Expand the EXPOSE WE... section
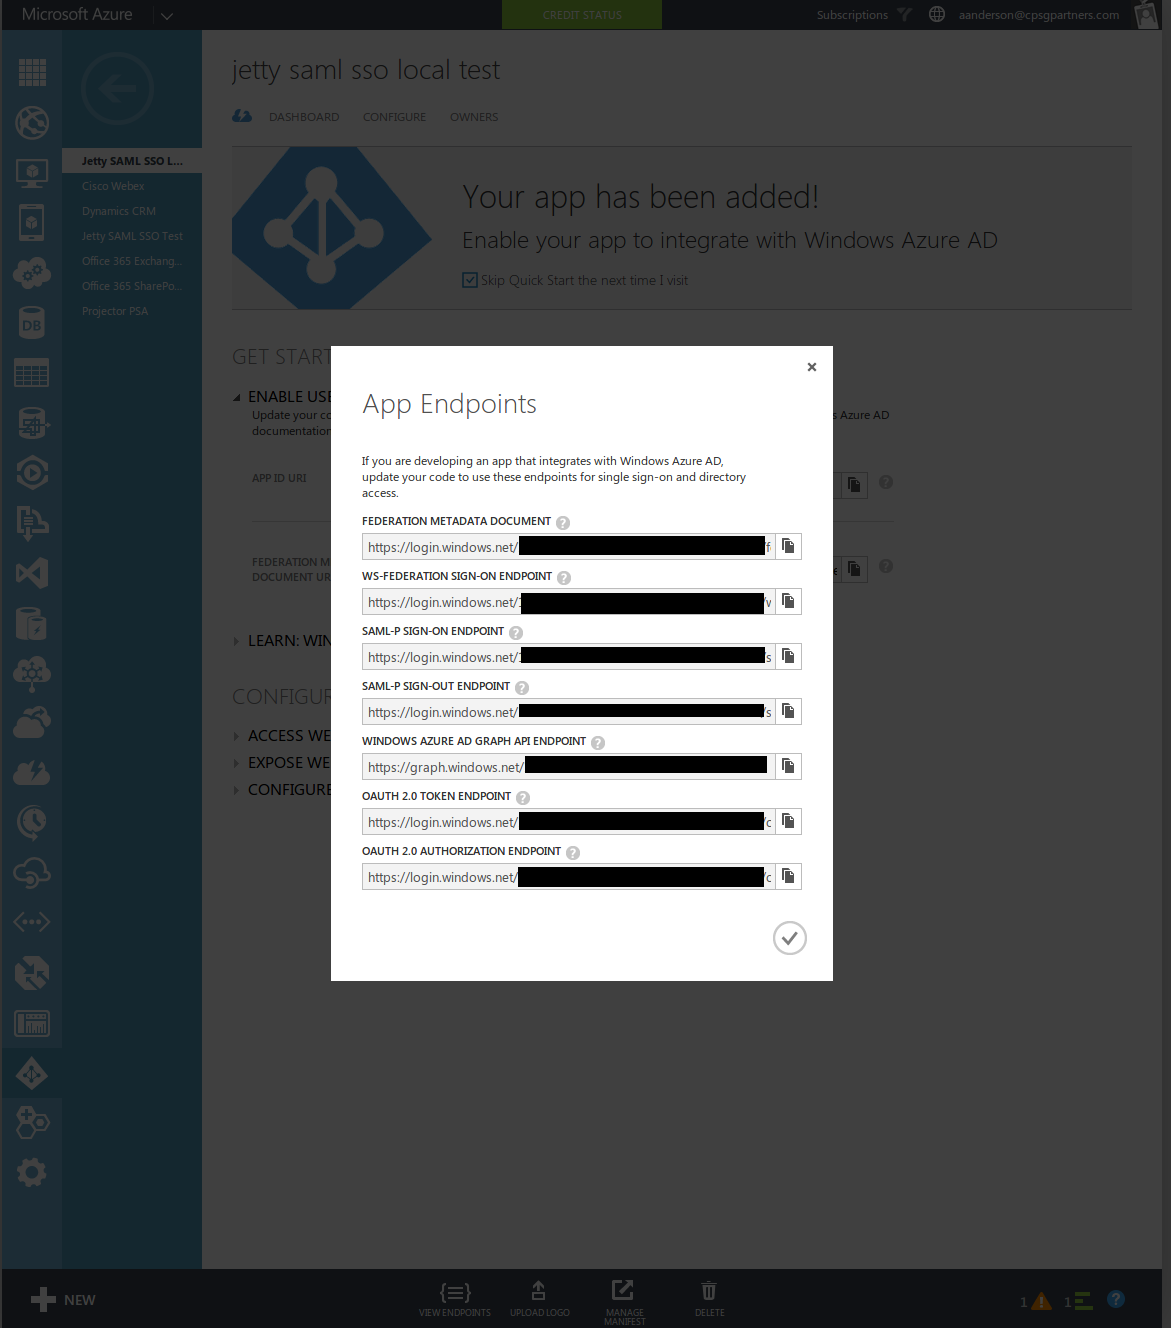This screenshot has width=1171, height=1328. (x=237, y=763)
